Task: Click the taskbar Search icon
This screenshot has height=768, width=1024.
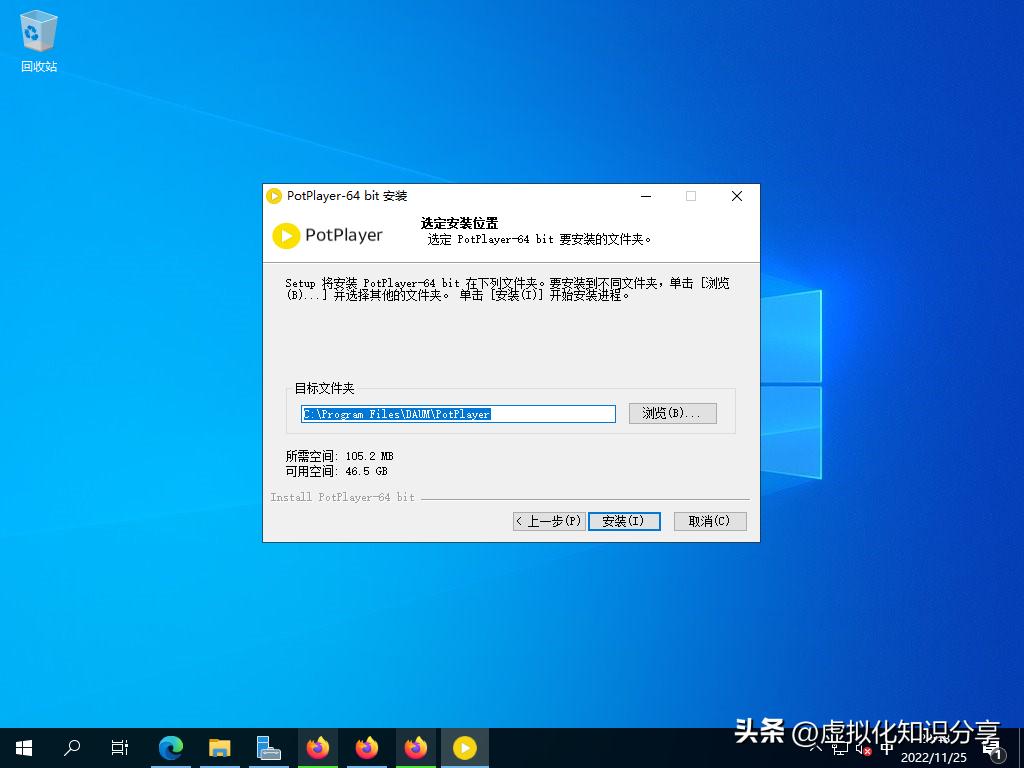Action: (x=71, y=747)
